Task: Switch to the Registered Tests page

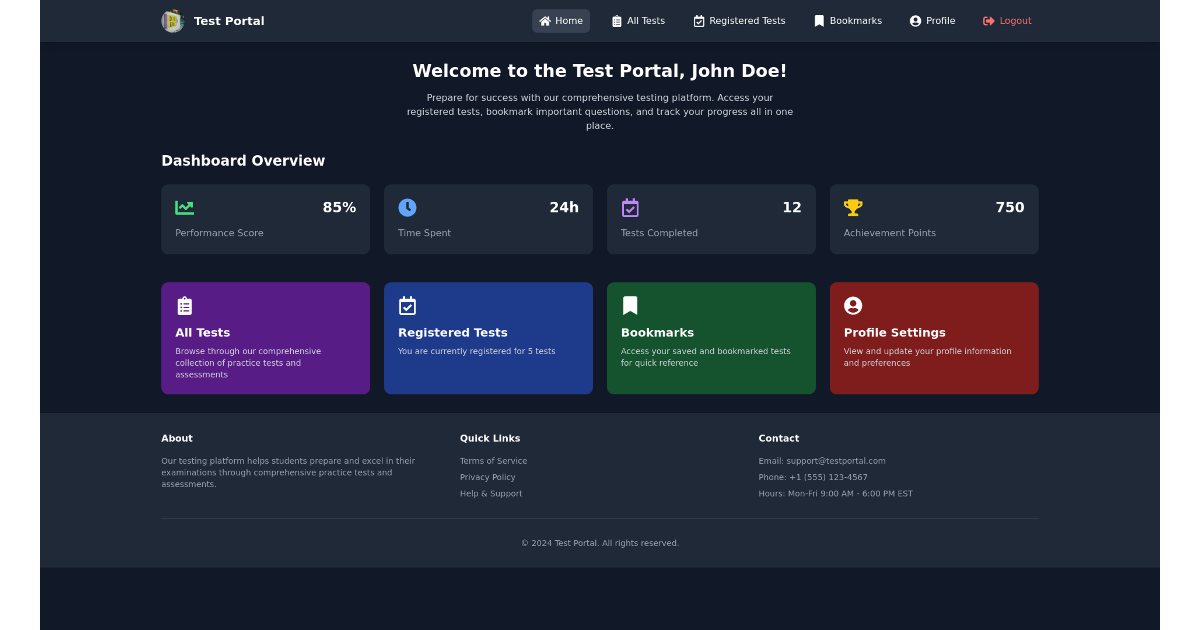Action: click(740, 20)
